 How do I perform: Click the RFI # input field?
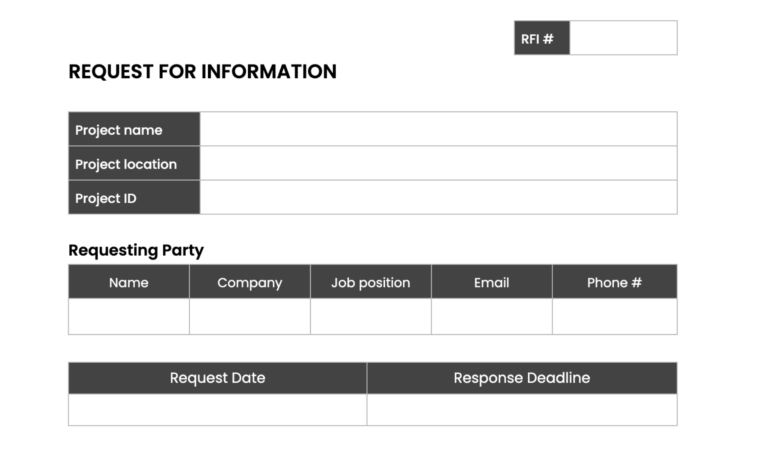[623, 38]
